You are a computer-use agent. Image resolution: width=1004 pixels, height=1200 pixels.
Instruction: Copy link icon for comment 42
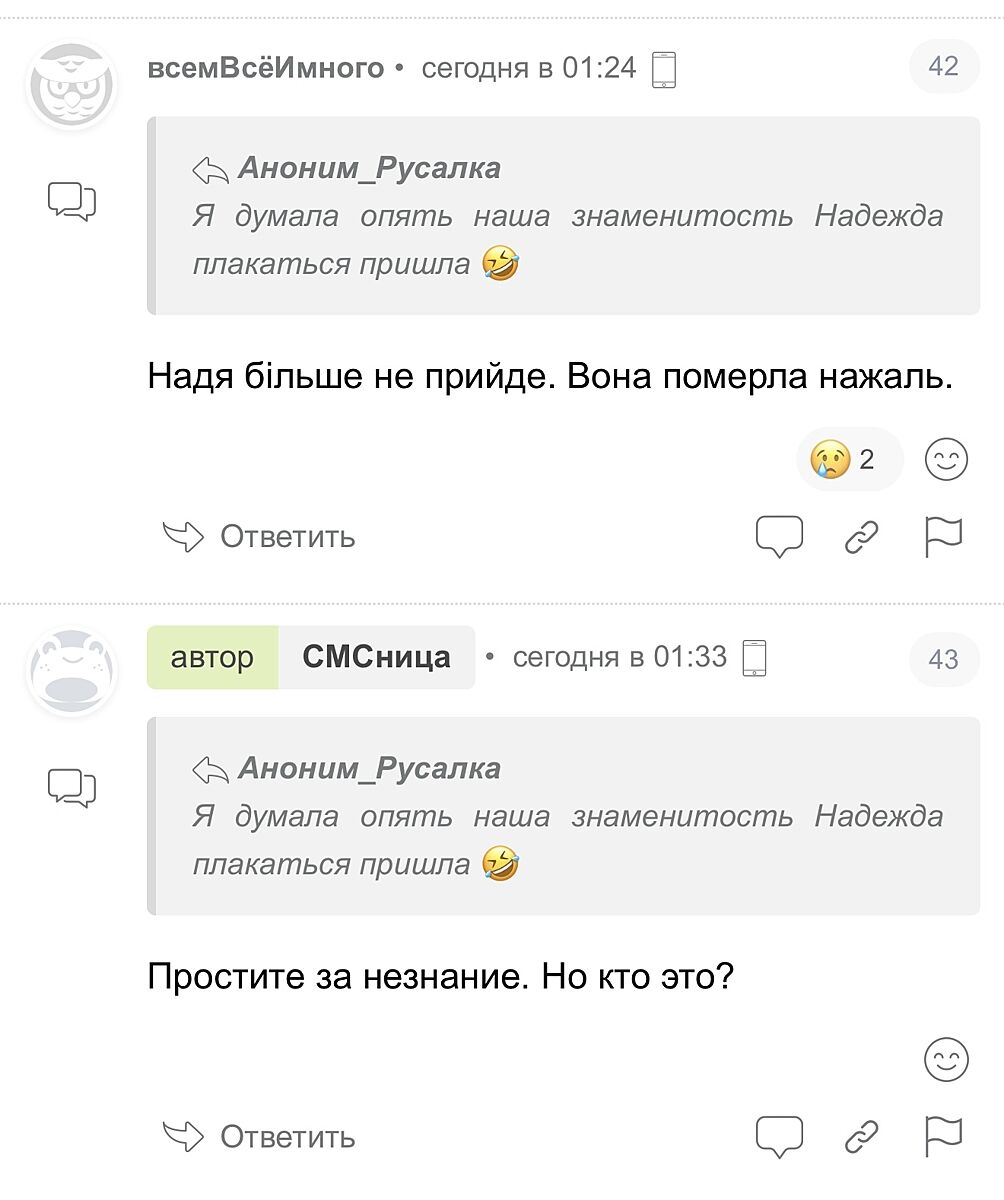tap(861, 537)
